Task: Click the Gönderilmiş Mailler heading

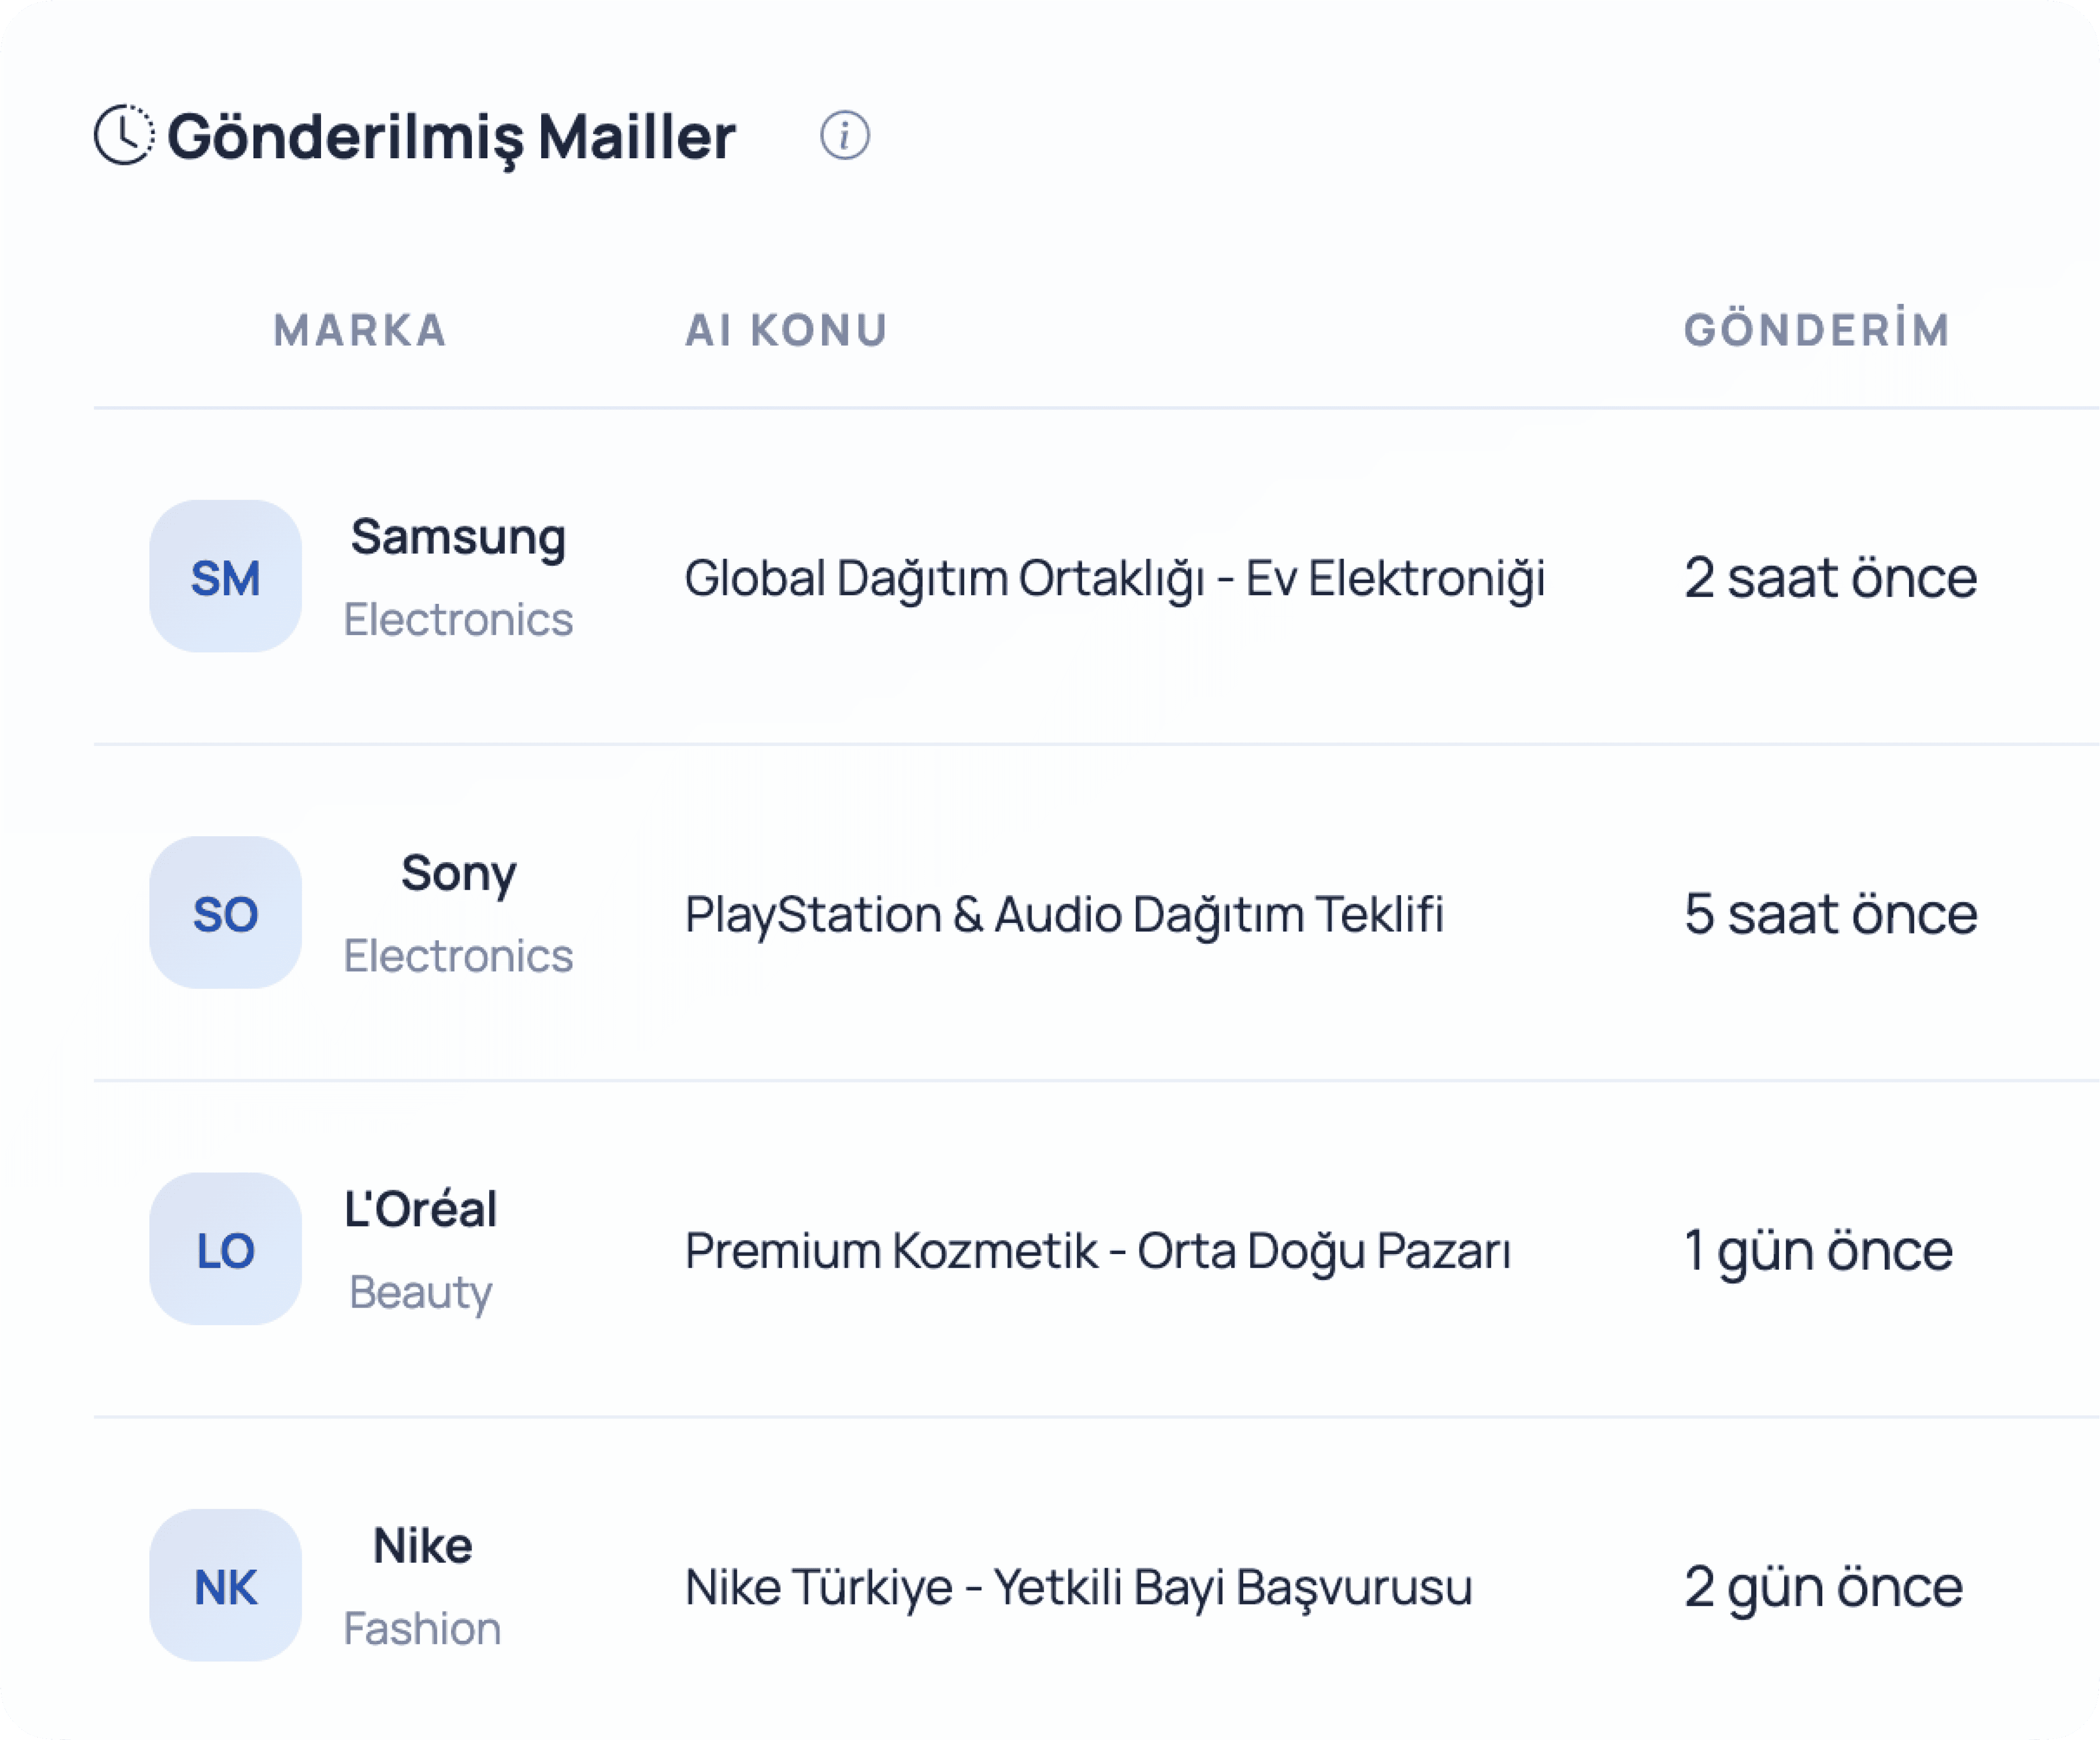Action: point(451,137)
